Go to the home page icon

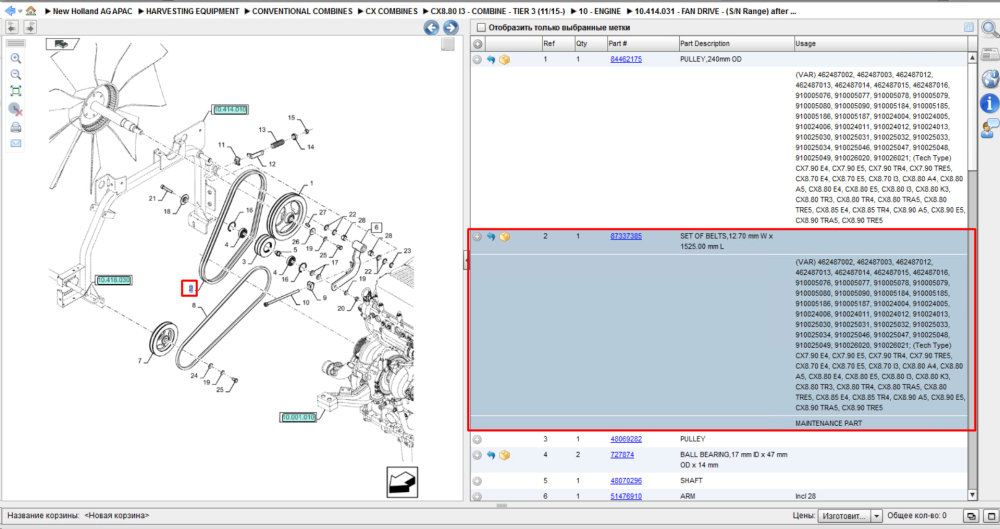point(31,11)
